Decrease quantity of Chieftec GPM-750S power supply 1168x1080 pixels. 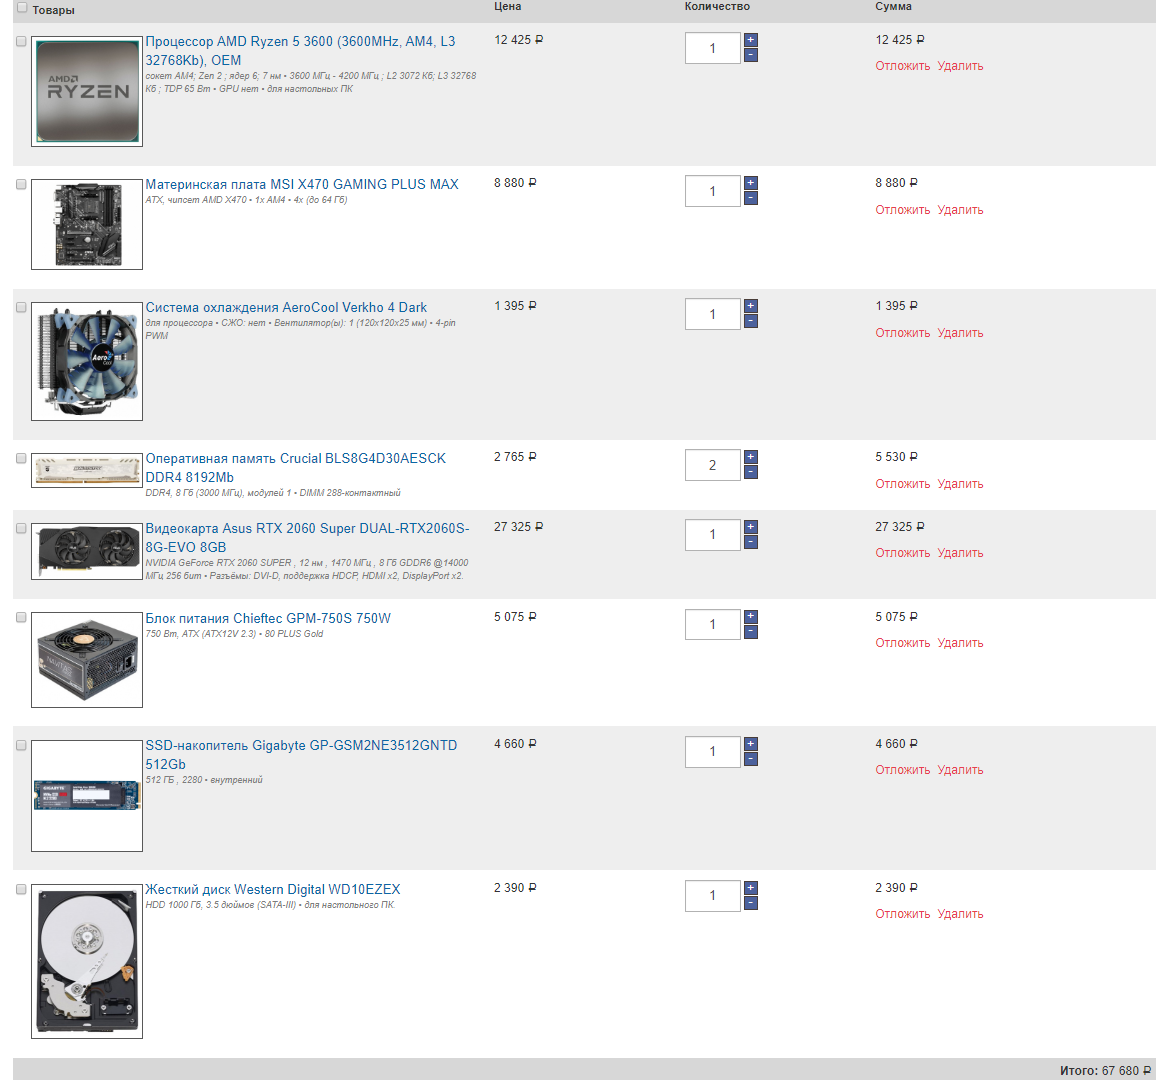click(751, 632)
